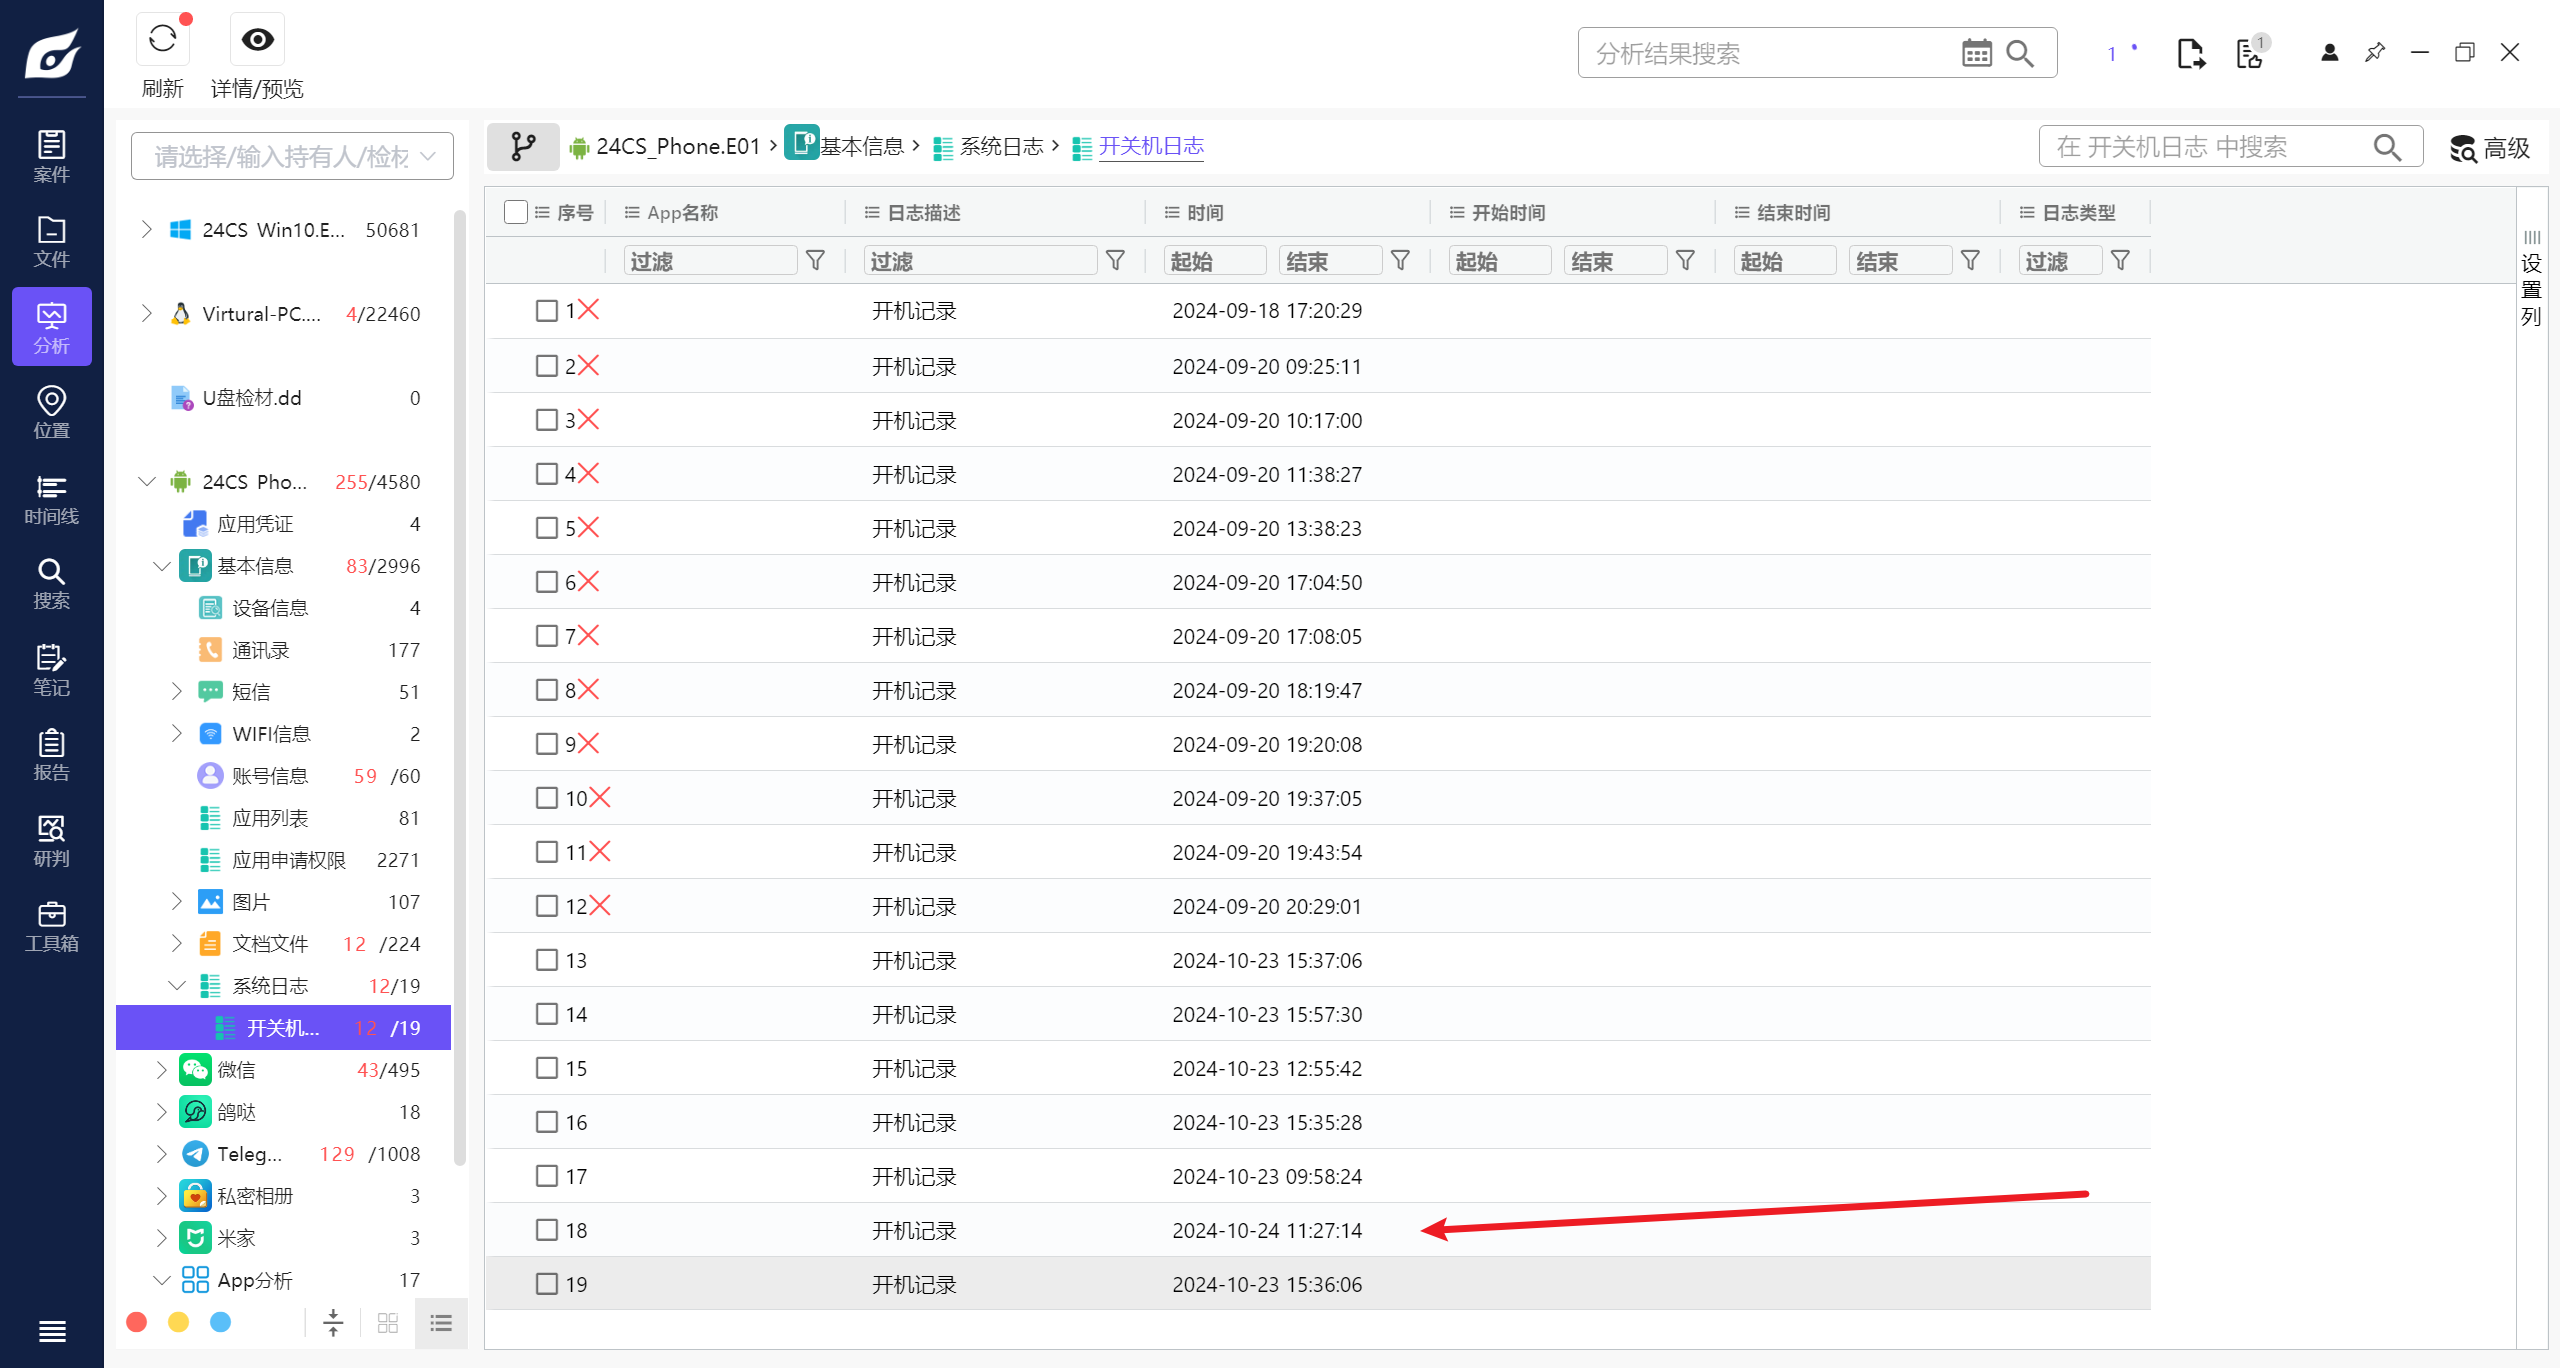This screenshot has width=2560, height=1368.
Task: Switch to list view icon at panel bottom
Action: [441, 1323]
